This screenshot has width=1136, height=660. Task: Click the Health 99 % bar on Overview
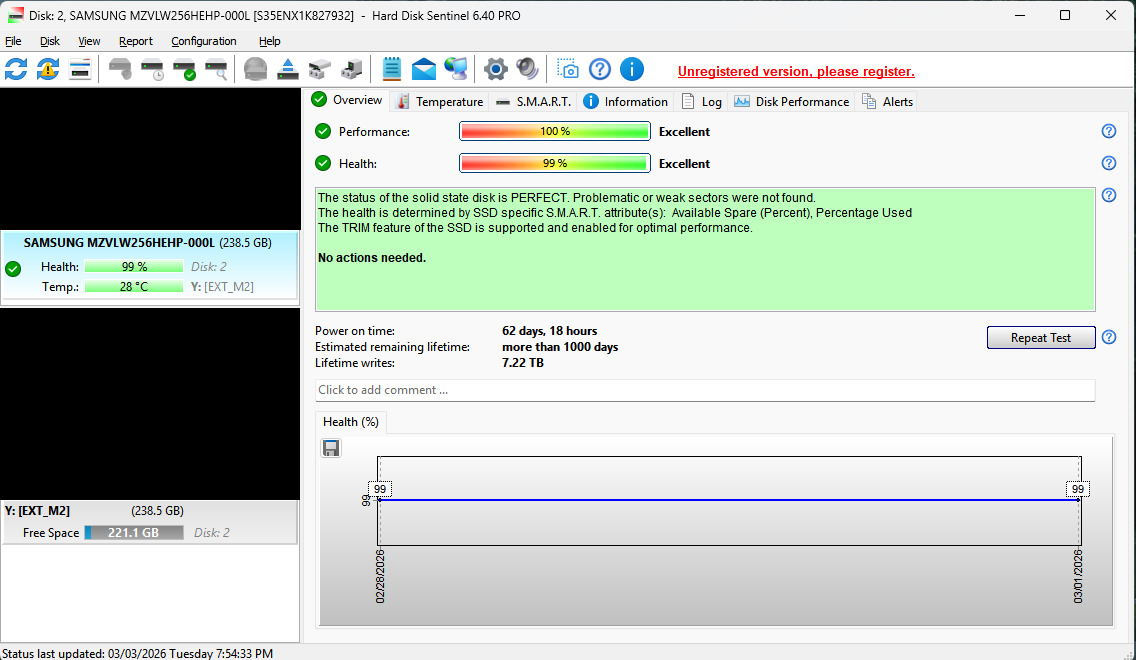click(554, 163)
